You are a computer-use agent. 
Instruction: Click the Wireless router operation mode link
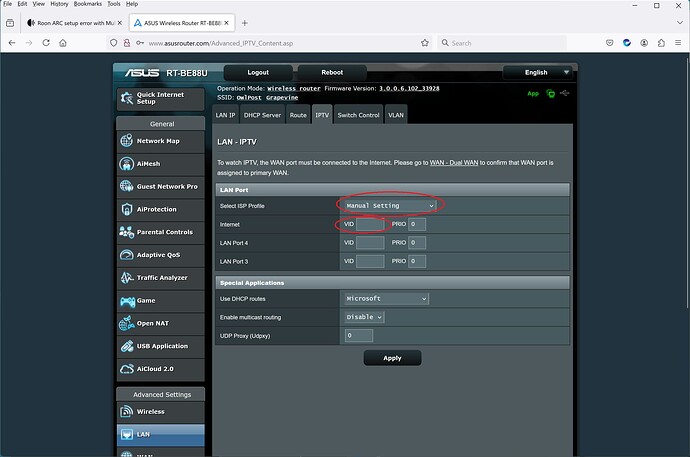(294, 88)
